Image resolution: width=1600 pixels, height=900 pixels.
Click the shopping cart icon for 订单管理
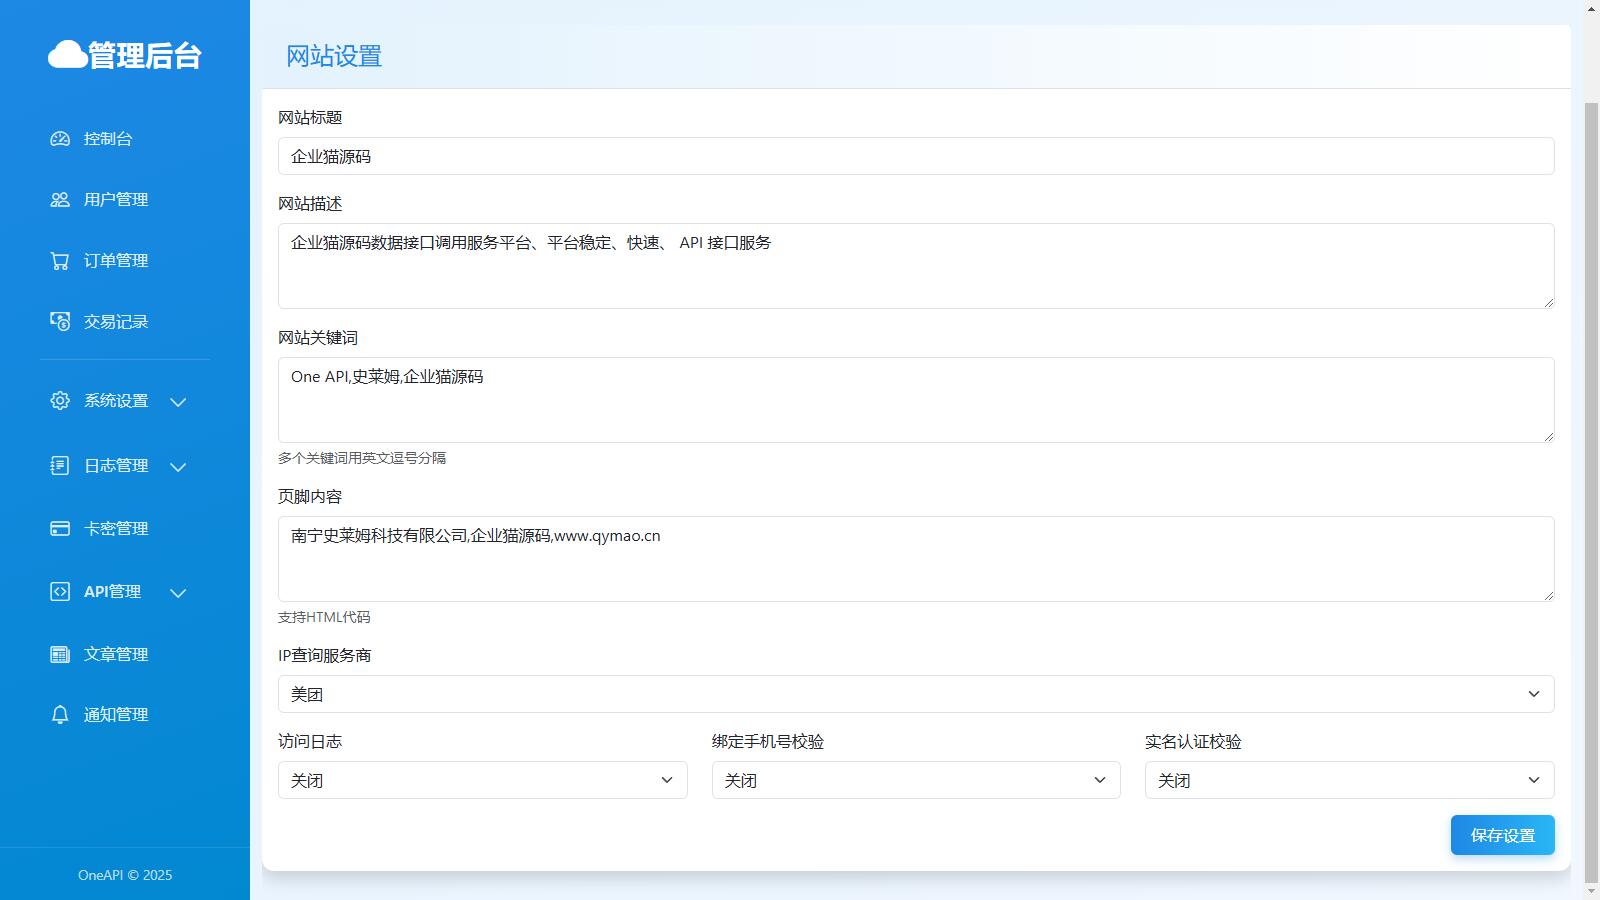point(60,261)
